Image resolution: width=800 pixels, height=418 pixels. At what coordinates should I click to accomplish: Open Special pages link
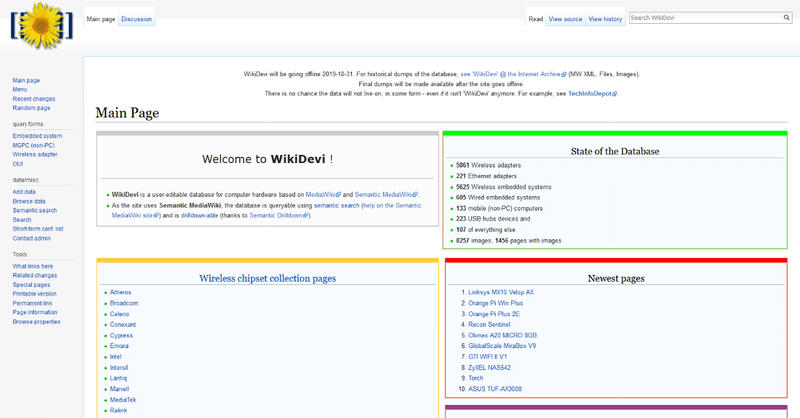(31, 285)
